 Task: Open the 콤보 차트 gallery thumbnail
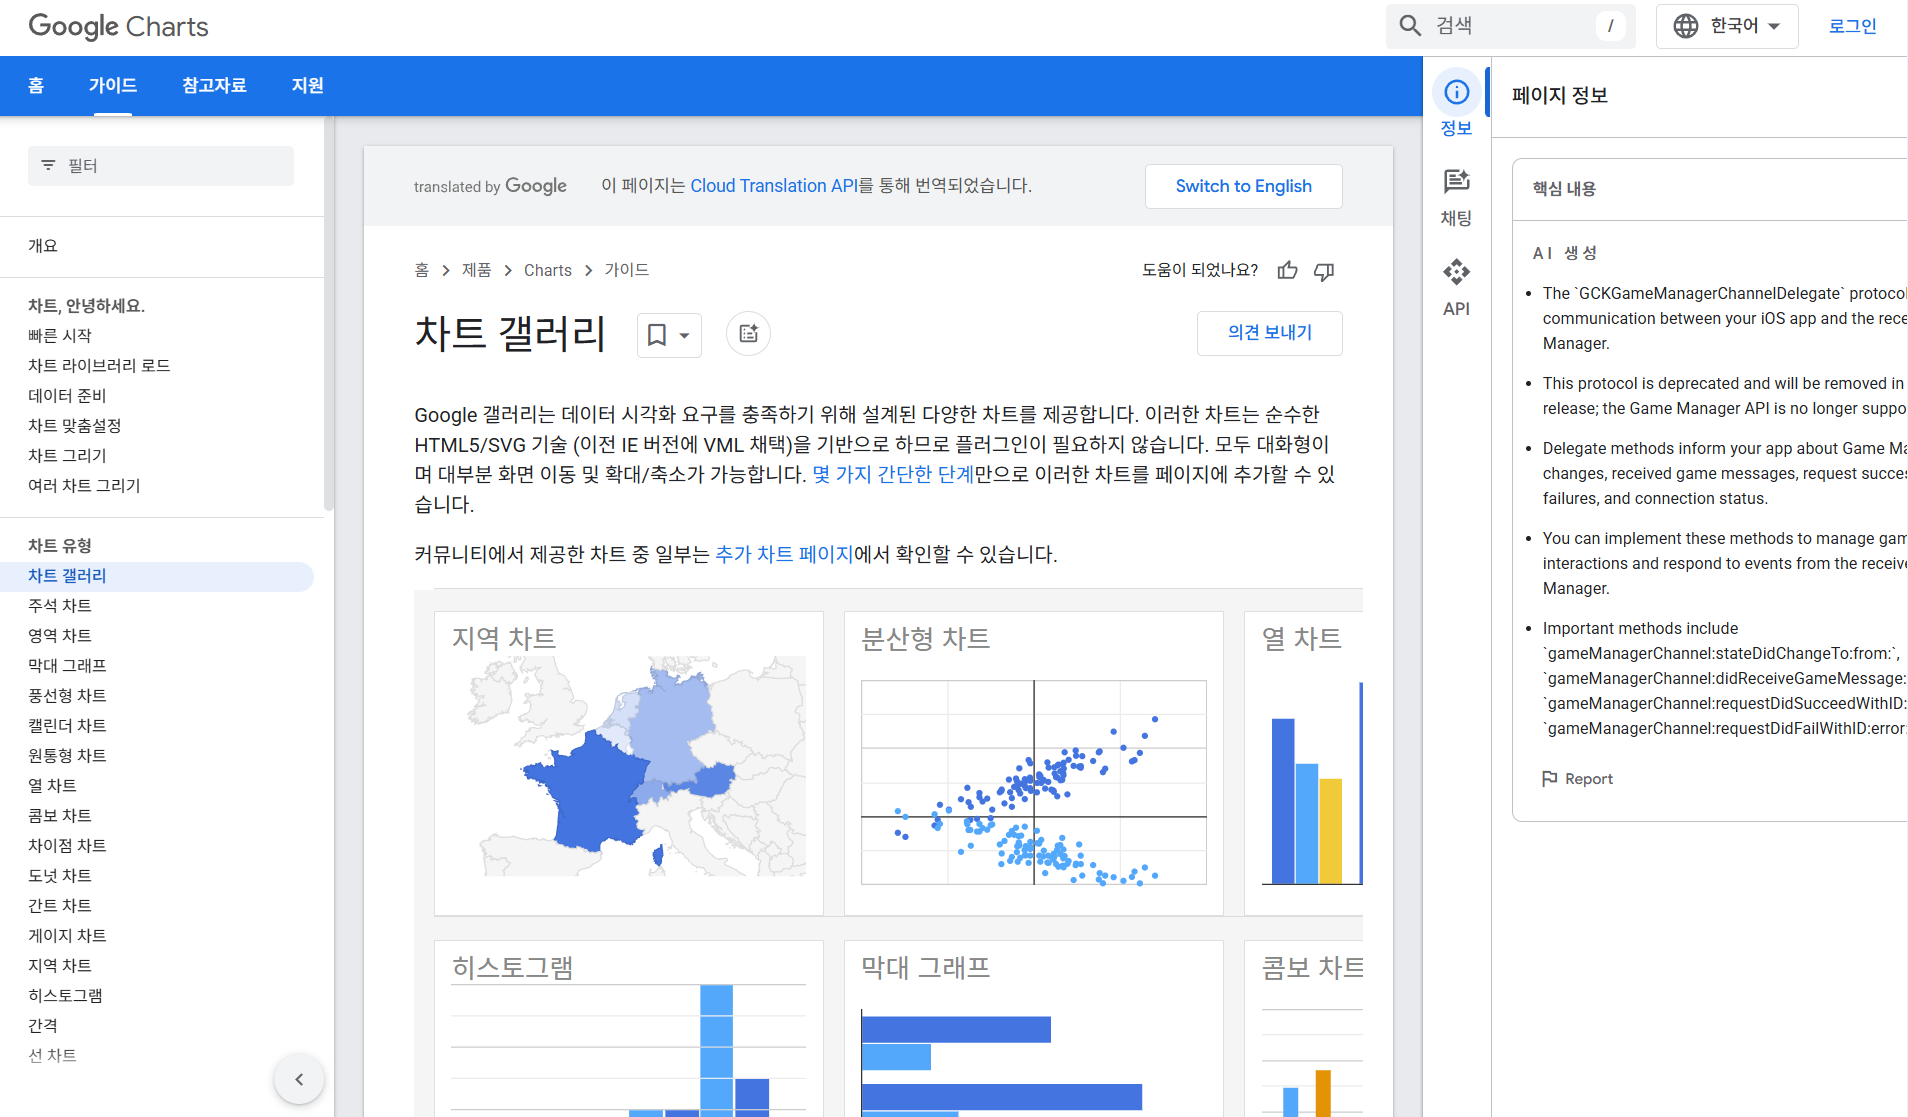1304,1028
